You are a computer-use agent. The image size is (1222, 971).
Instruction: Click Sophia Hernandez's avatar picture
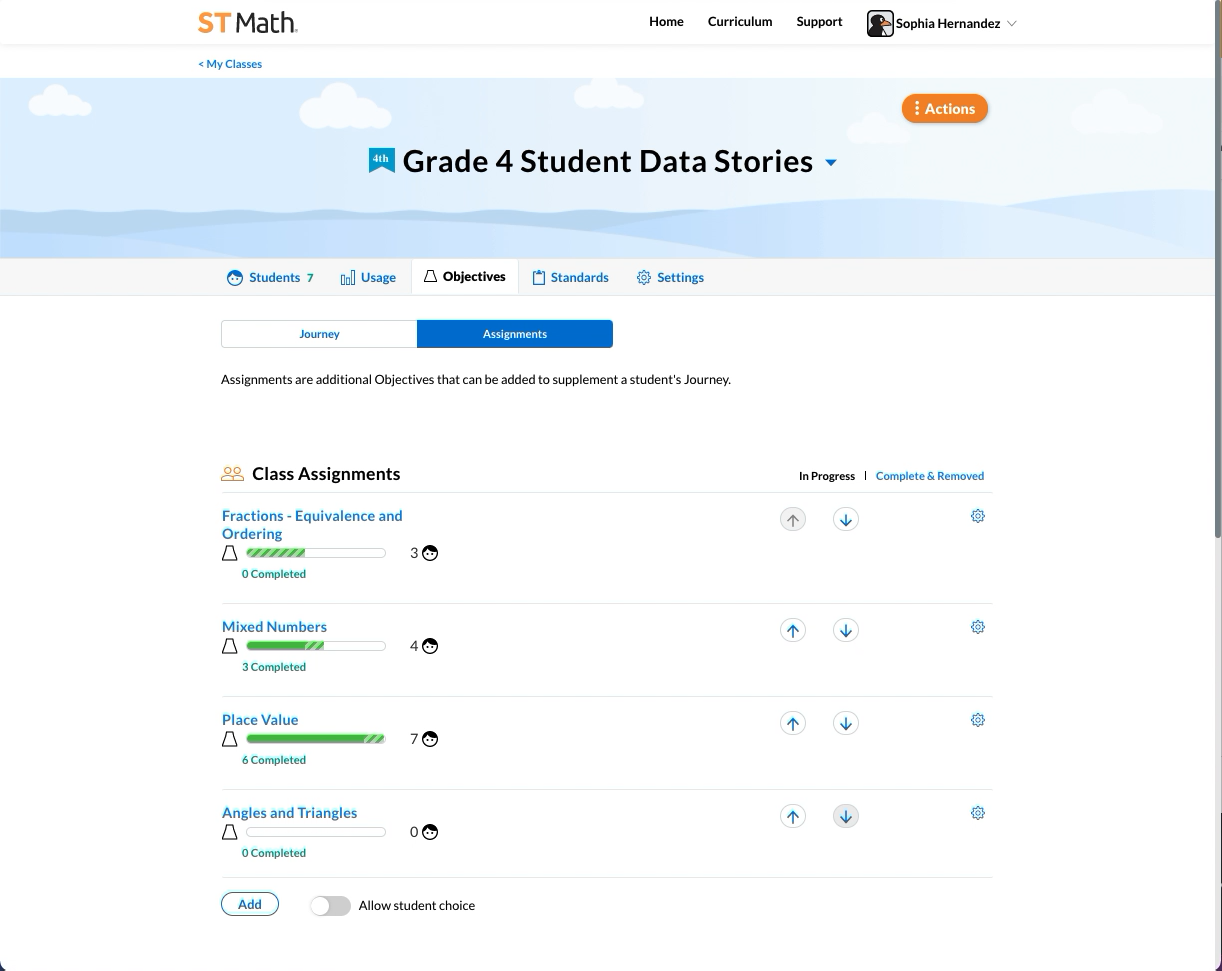coord(879,22)
